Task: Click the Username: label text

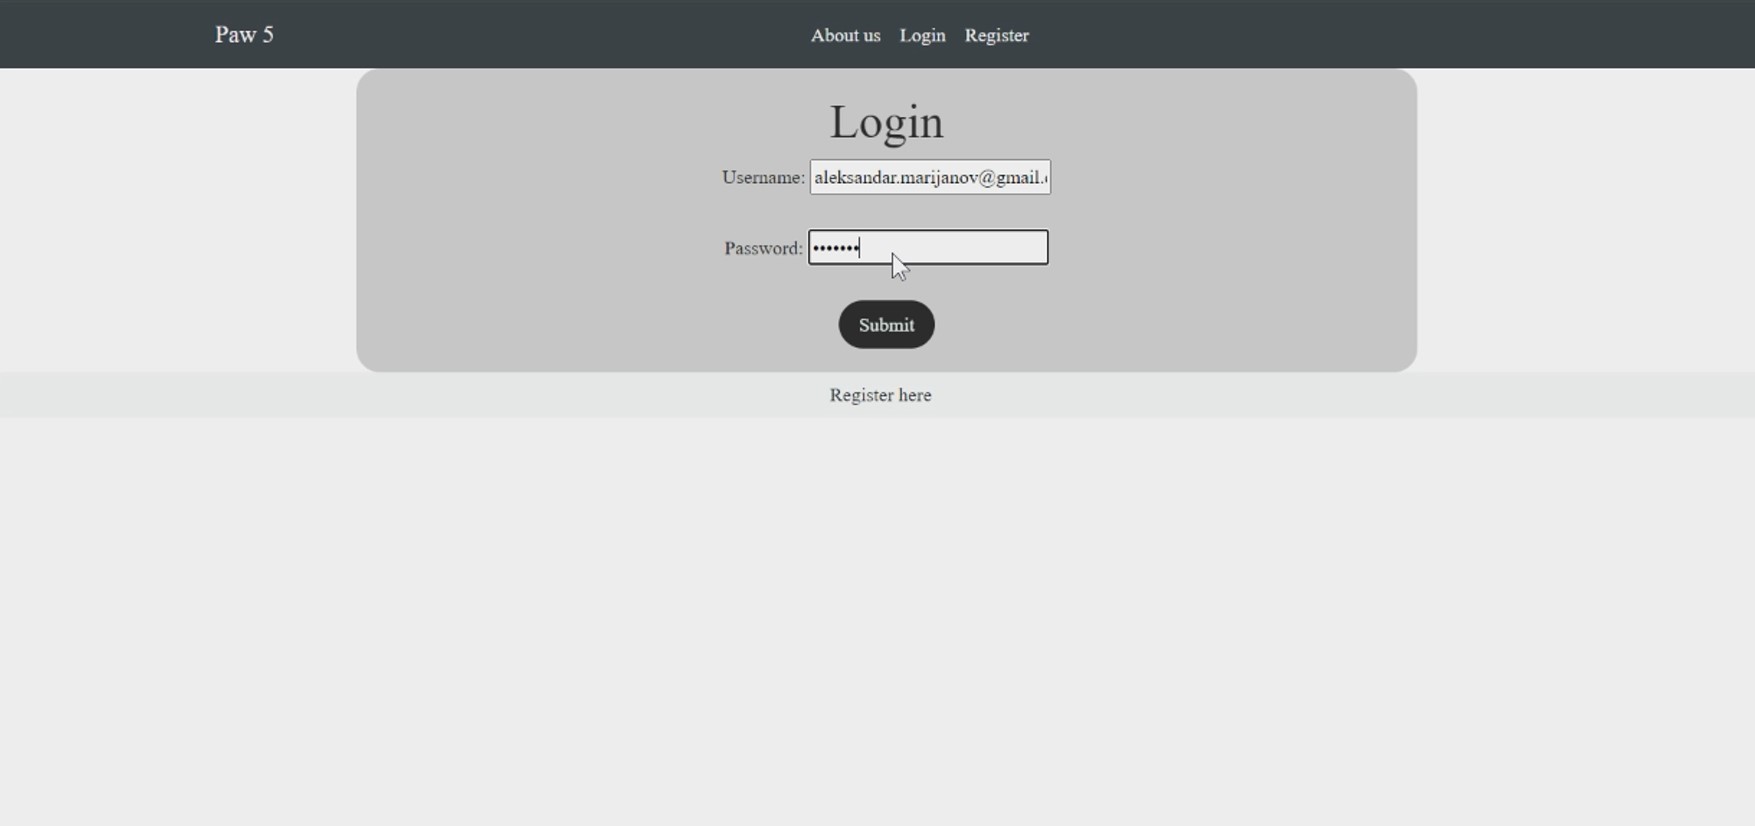Action: click(763, 178)
